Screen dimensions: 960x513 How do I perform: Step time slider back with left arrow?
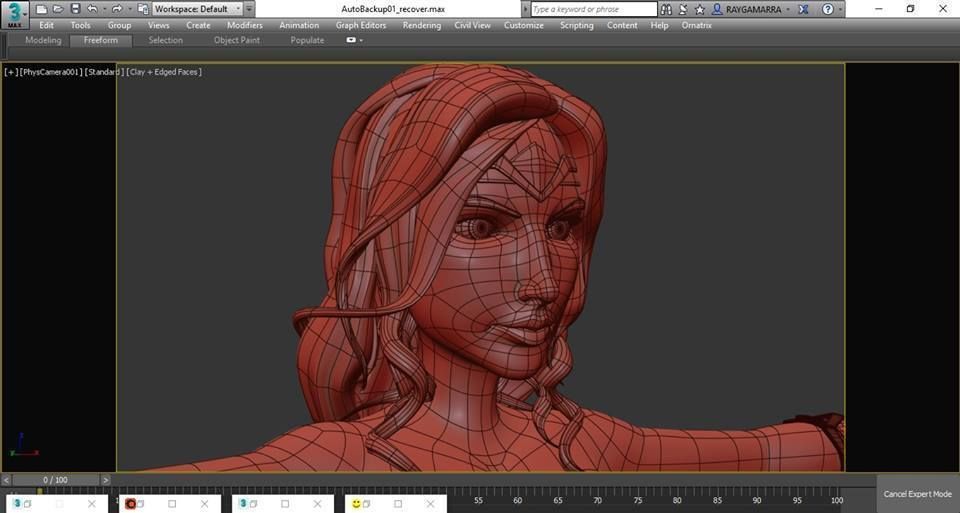(6, 481)
